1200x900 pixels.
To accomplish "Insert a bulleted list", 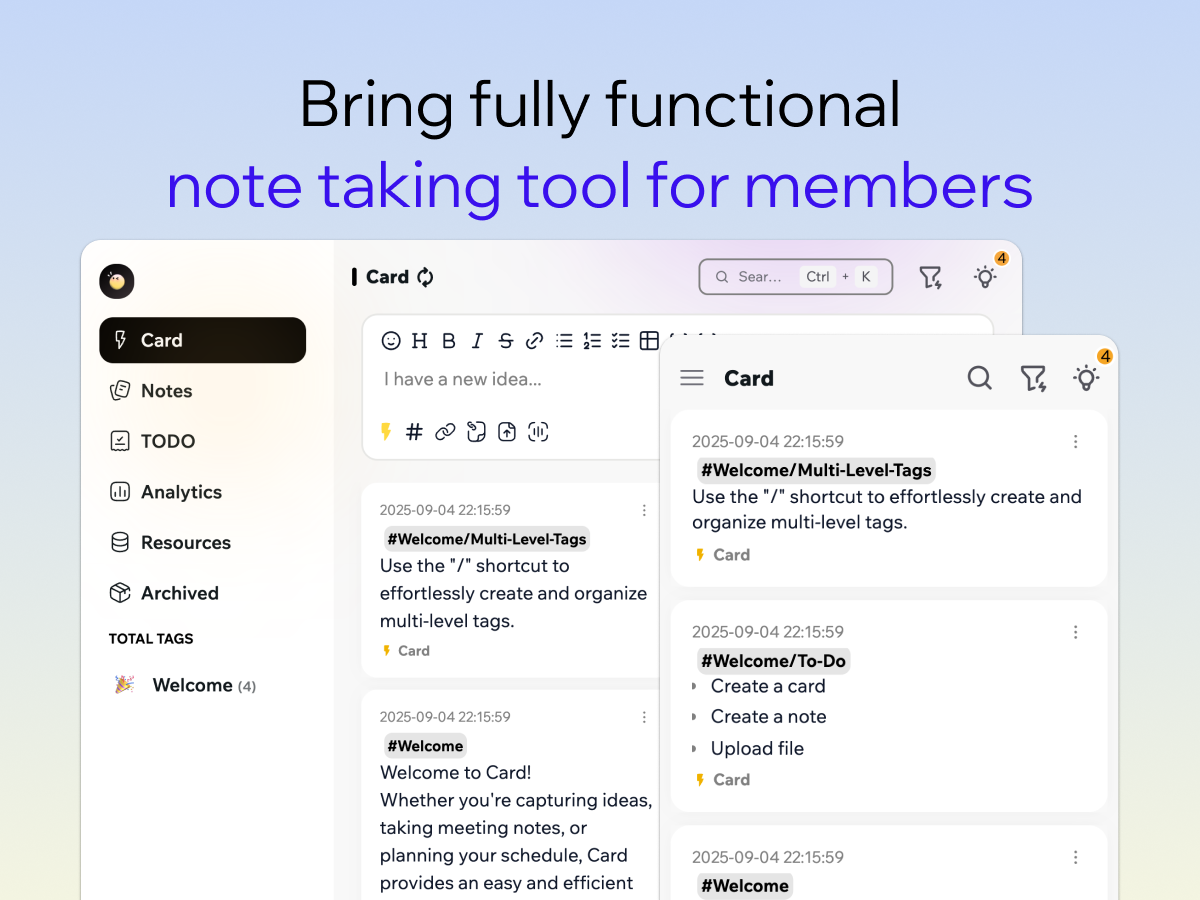I will (x=564, y=341).
